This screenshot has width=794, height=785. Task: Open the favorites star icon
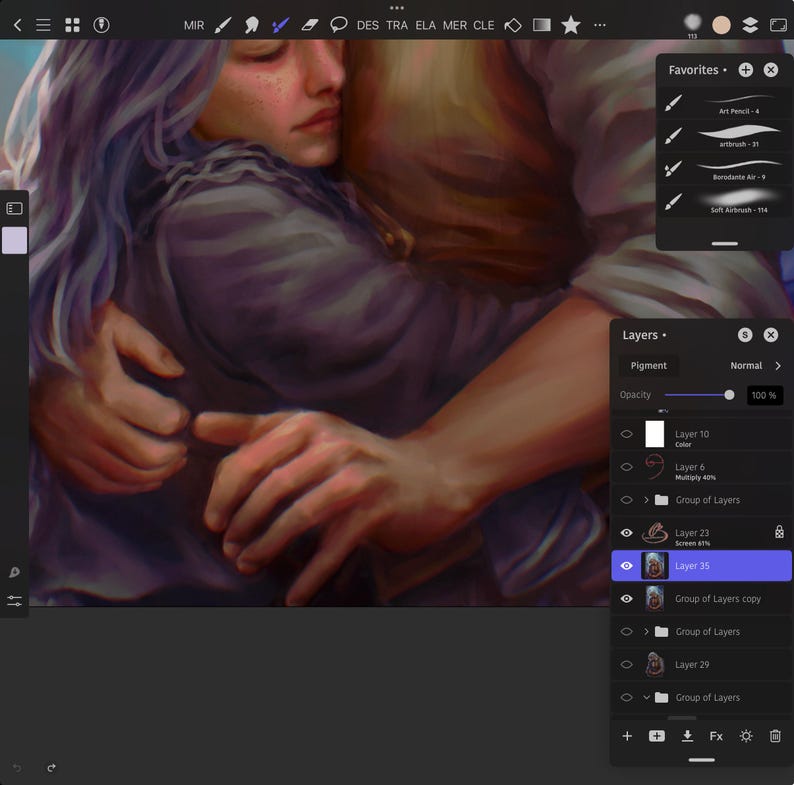pyautogui.click(x=570, y=25)
